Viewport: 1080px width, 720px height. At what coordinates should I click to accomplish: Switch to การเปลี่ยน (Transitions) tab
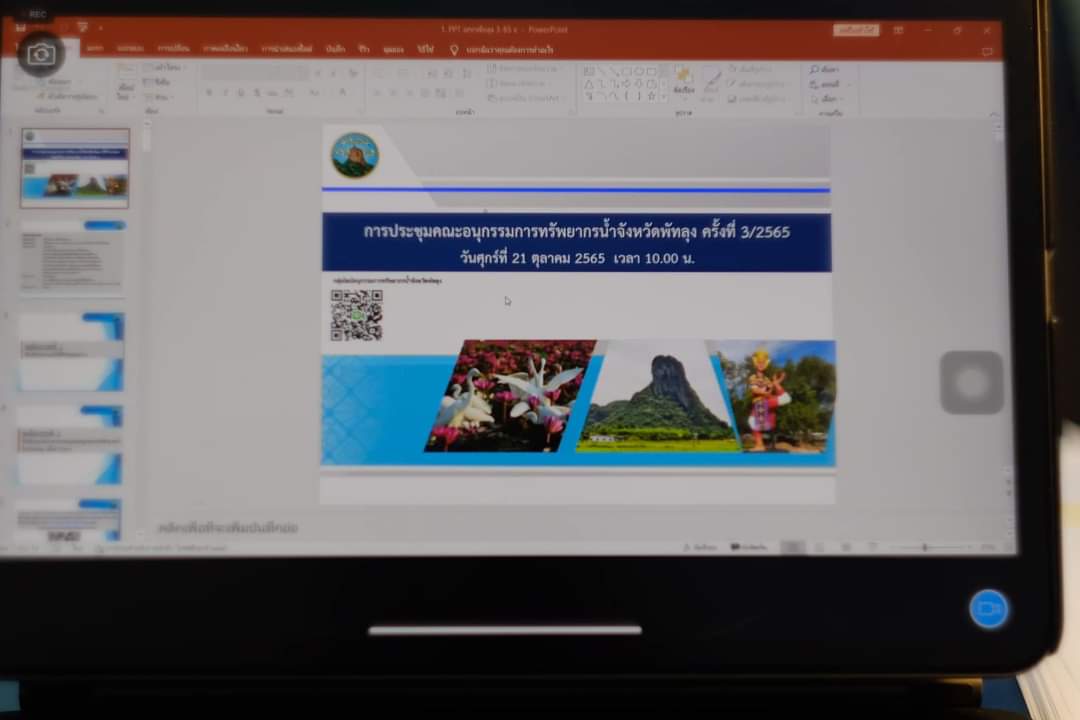173,48
